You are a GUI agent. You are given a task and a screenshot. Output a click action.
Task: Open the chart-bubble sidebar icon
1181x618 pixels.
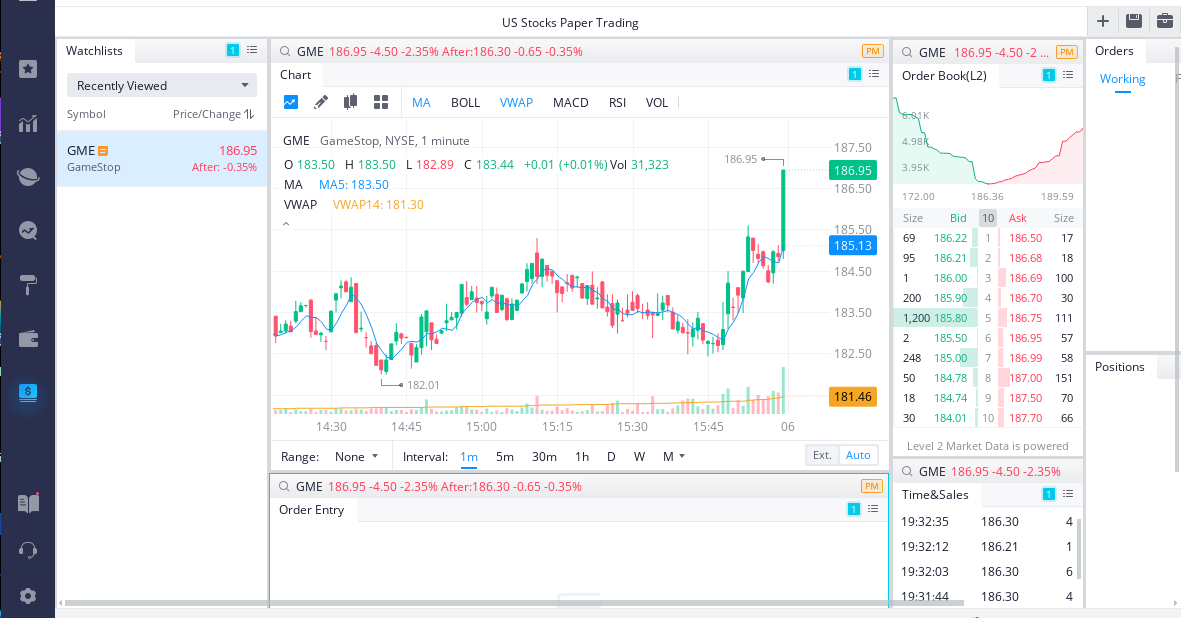click(28, 230)
